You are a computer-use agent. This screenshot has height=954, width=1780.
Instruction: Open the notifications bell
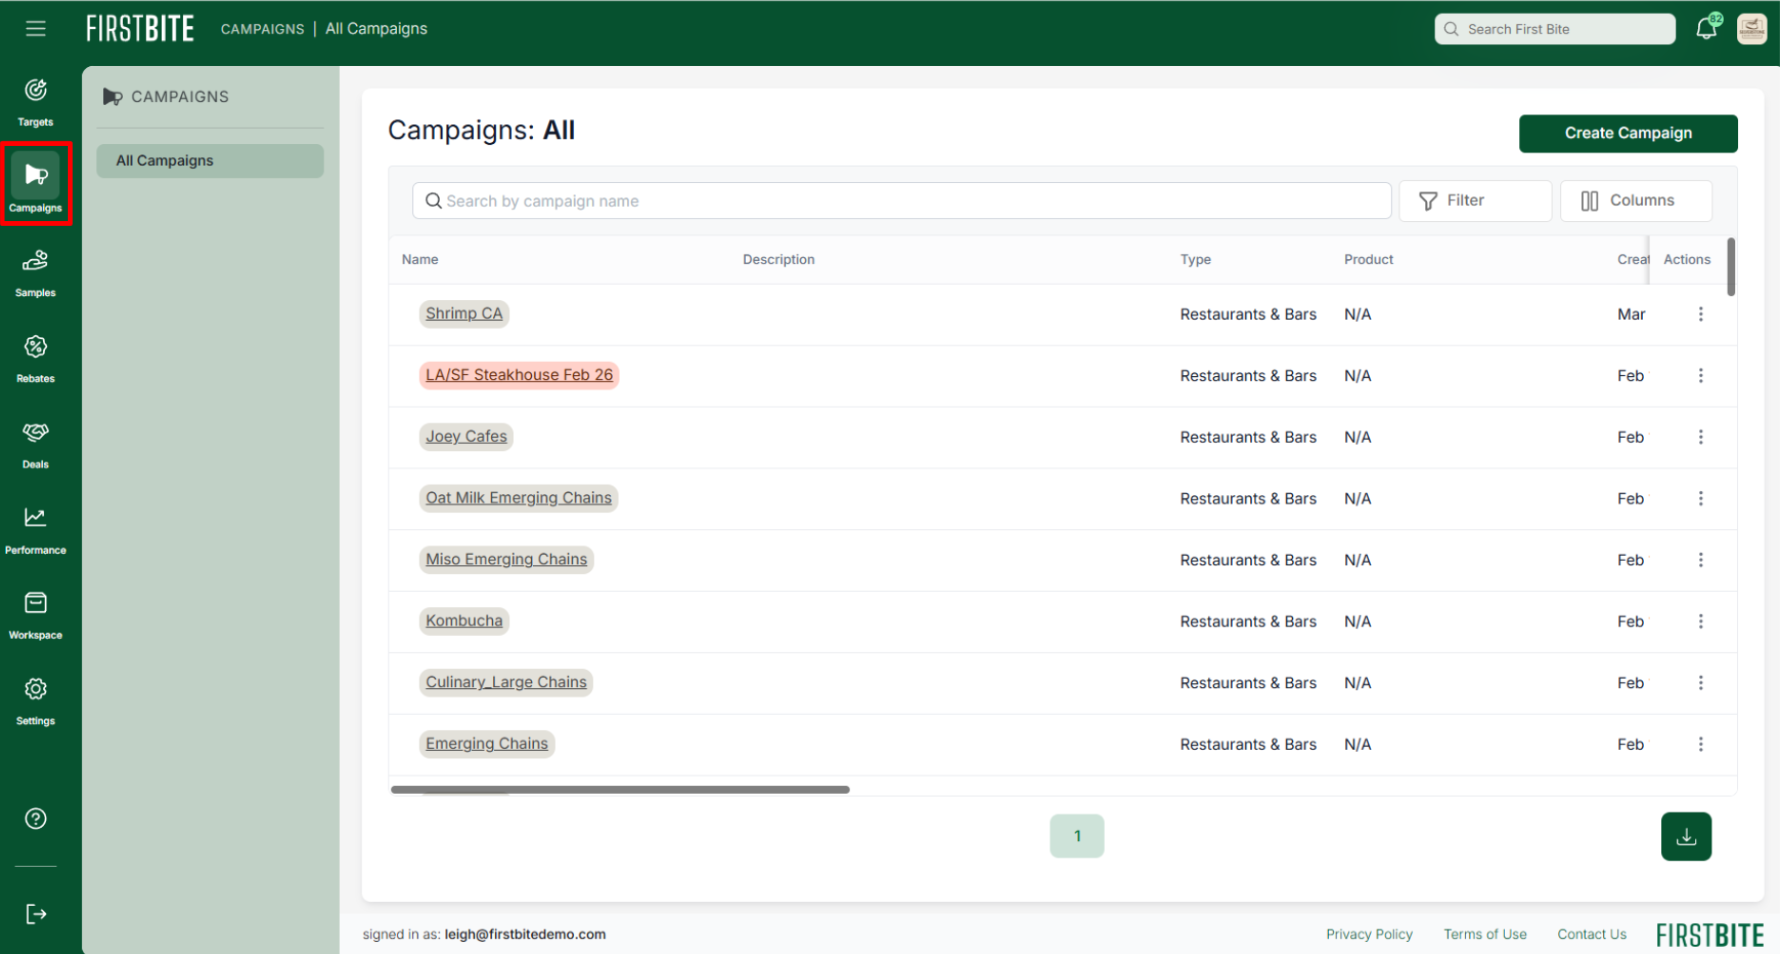pyautogui.click(x=1707, y=28)
